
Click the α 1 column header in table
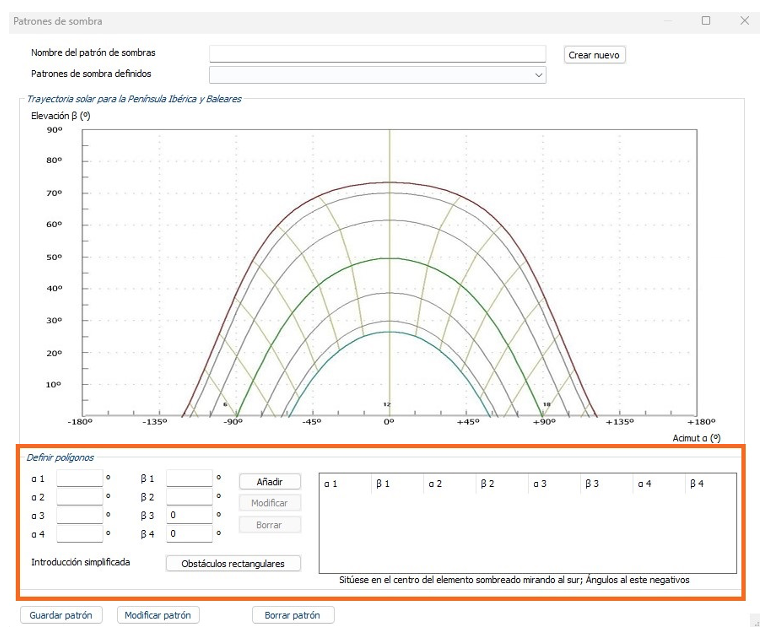344,484
